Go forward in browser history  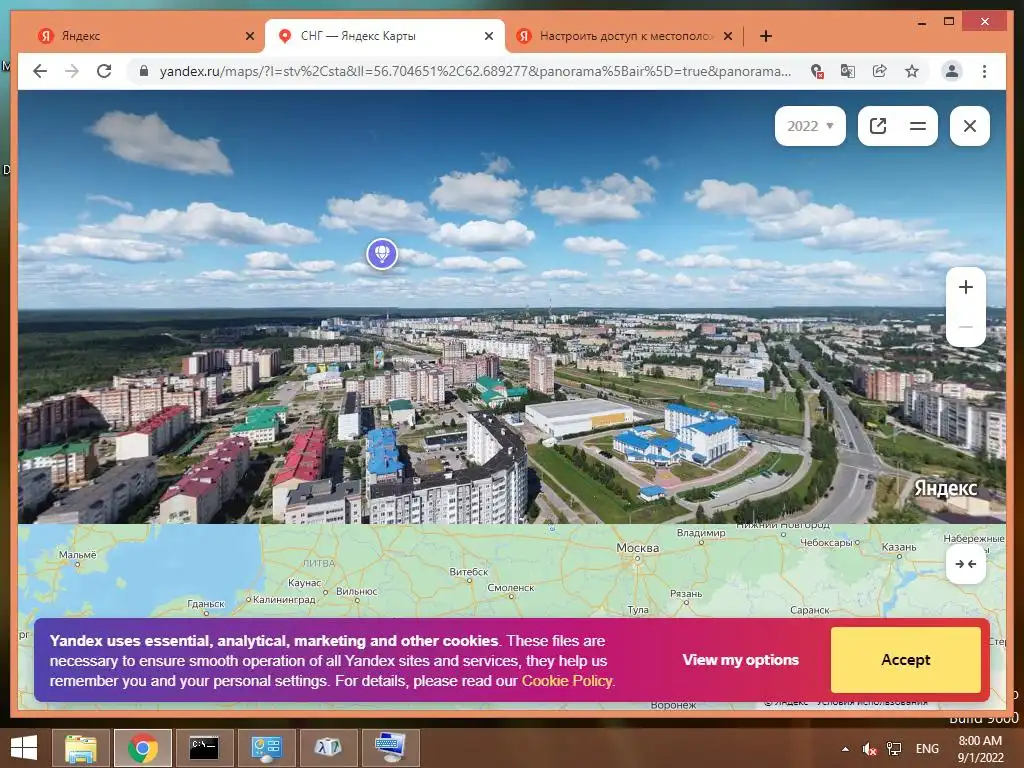(72, 71)
